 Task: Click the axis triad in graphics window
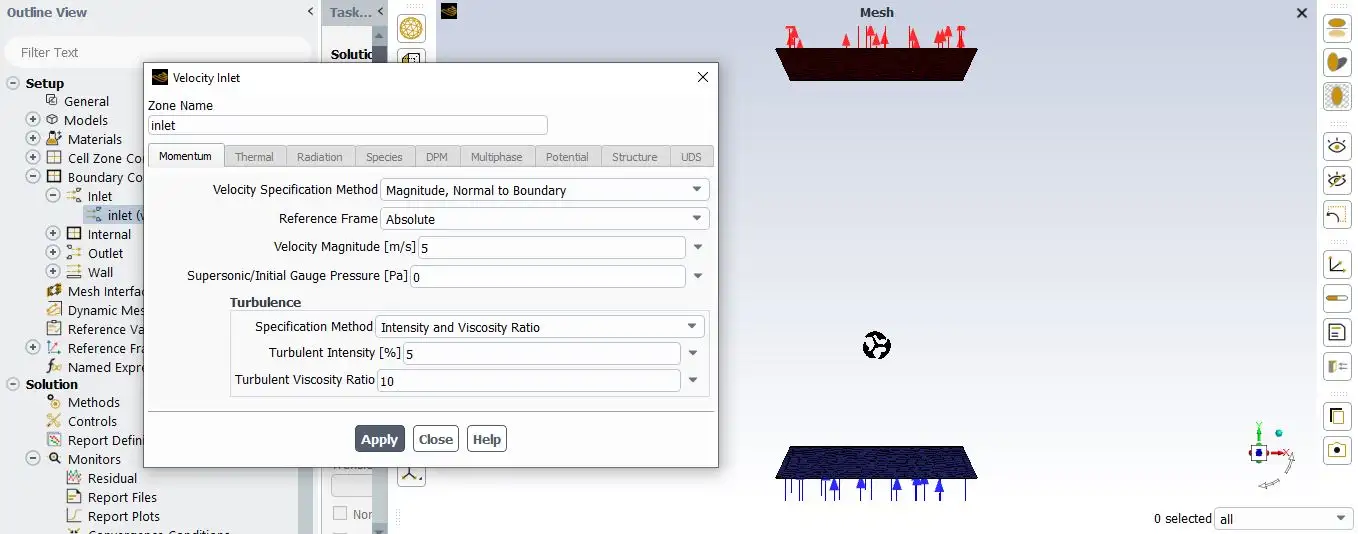(1269, 455)
